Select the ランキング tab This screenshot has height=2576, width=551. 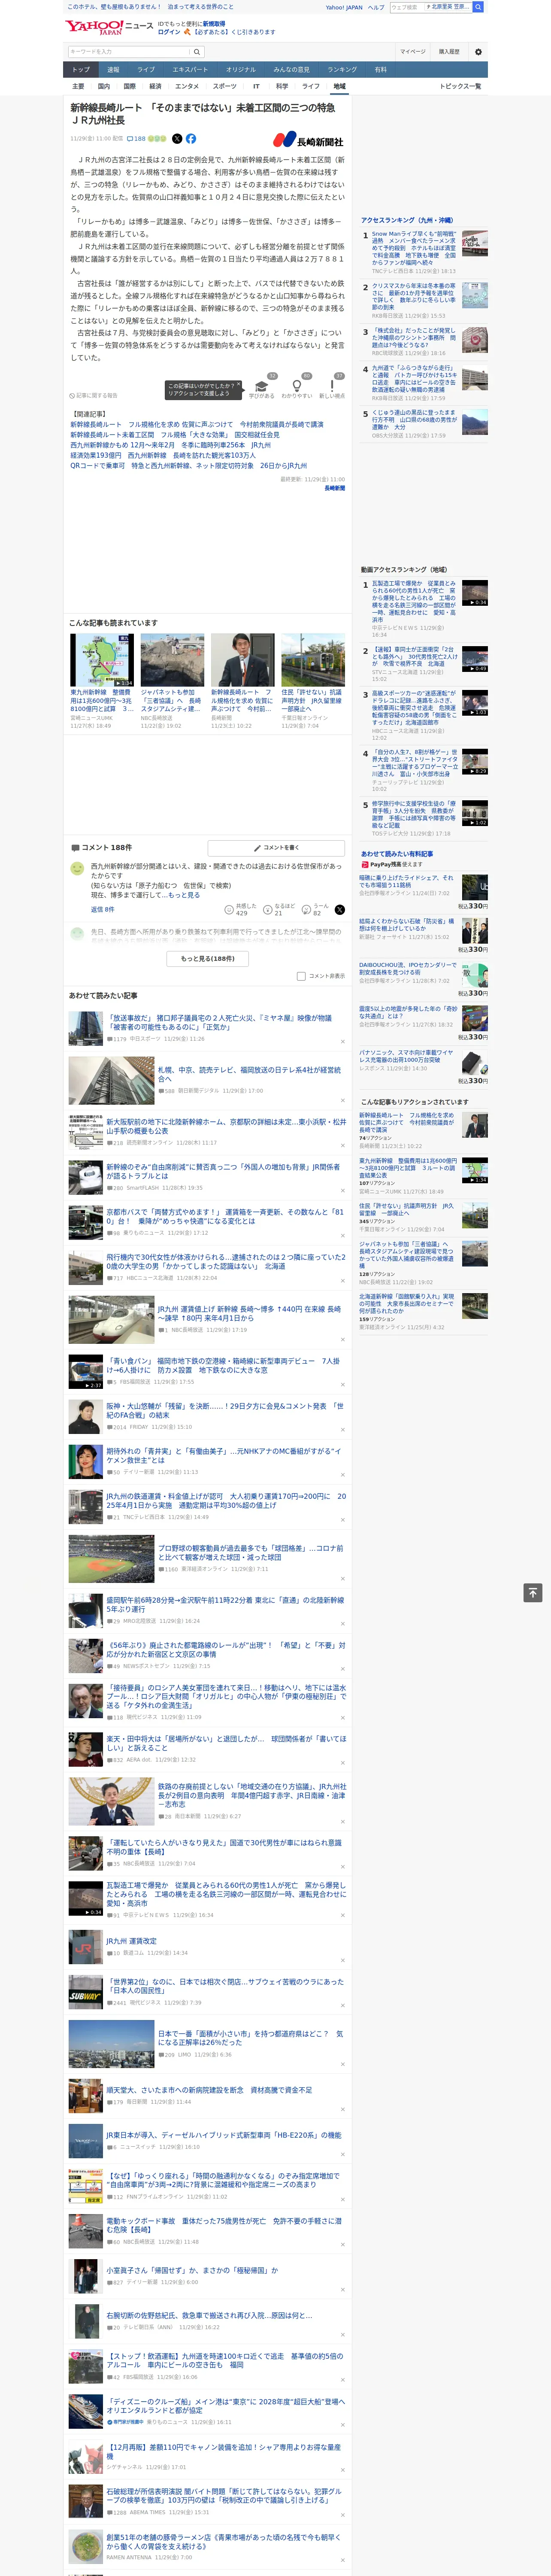click(342, 70)
